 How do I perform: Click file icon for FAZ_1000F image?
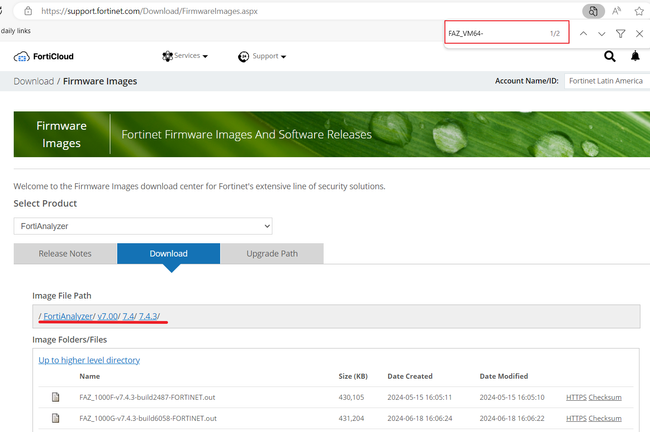point(55,397)
